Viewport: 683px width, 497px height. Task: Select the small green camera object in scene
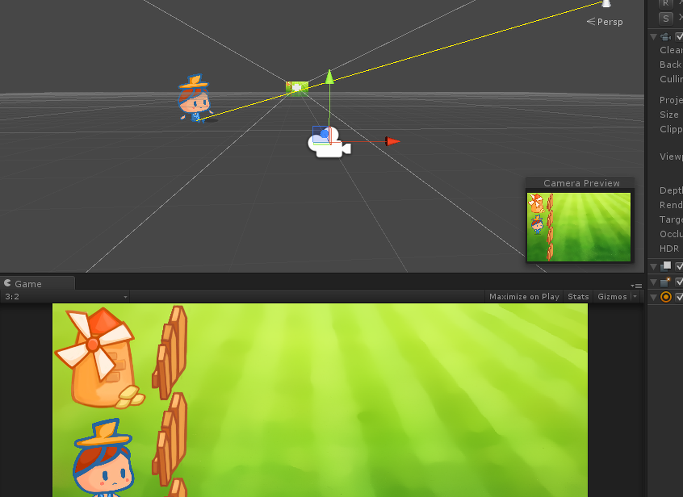tap(297, 87)
